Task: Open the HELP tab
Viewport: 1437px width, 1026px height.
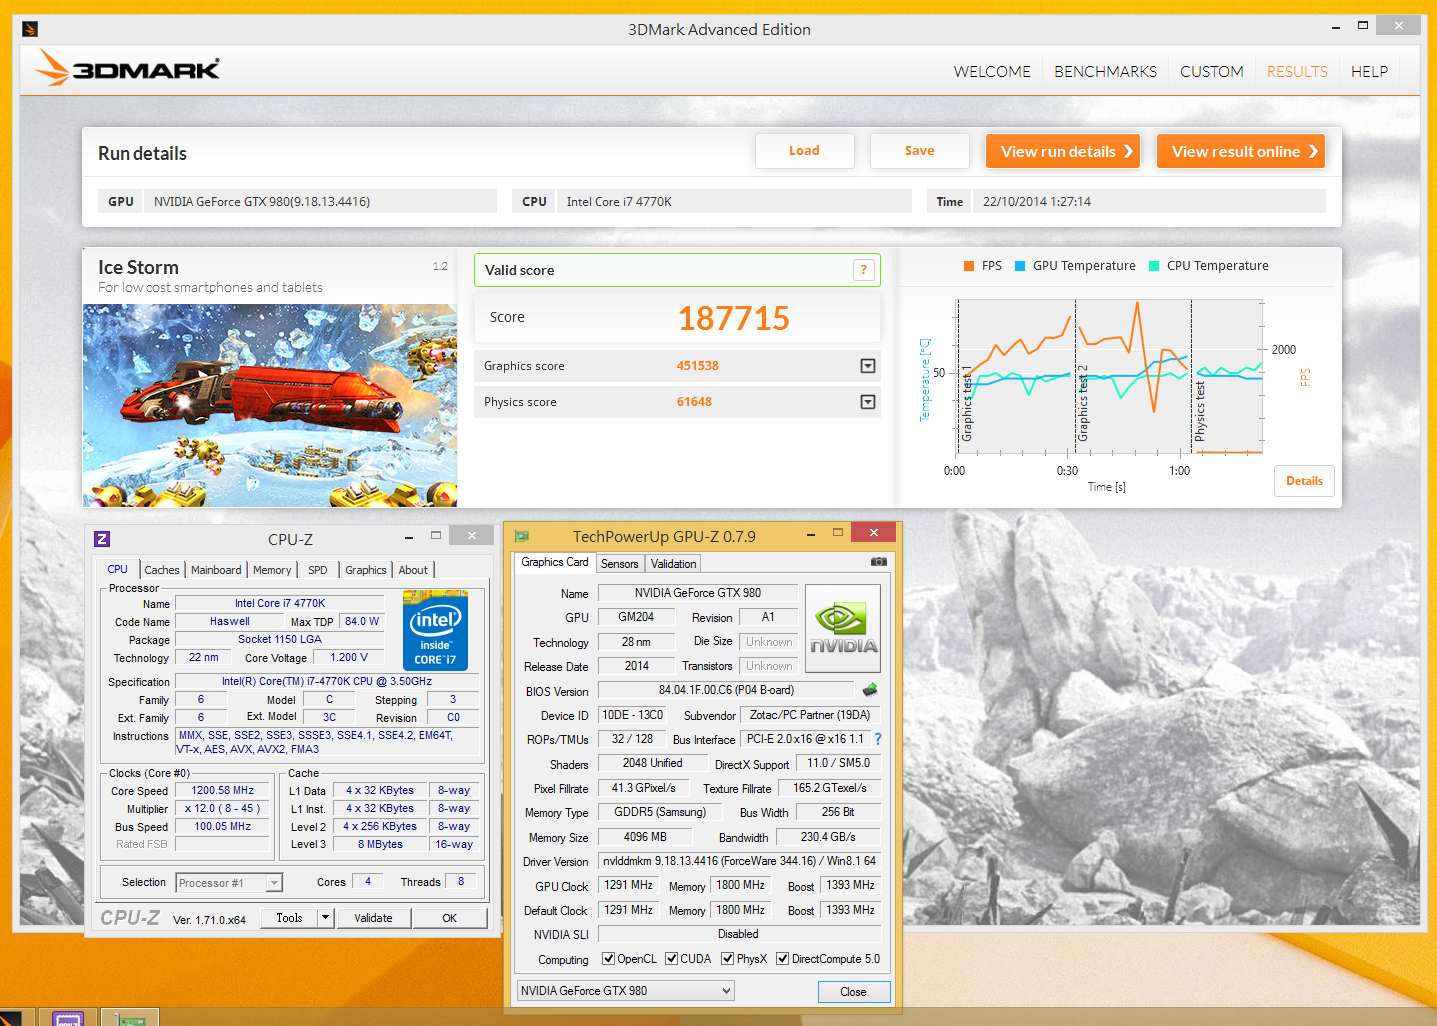Action: pos(1369,72)
